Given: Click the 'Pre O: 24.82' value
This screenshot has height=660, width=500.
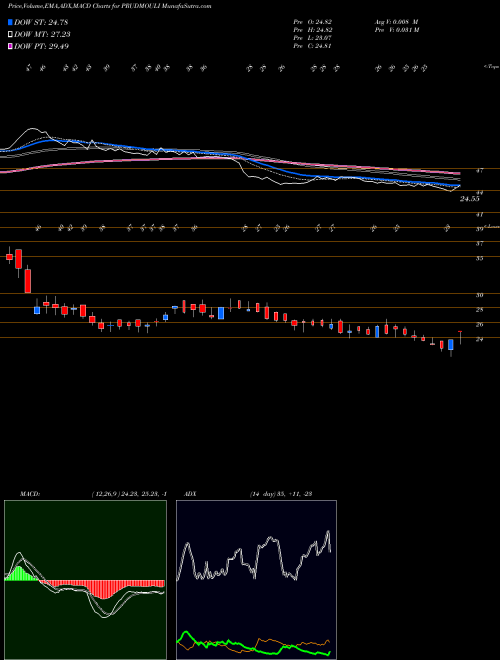Looking at the screenshot, I should [313, 21].
